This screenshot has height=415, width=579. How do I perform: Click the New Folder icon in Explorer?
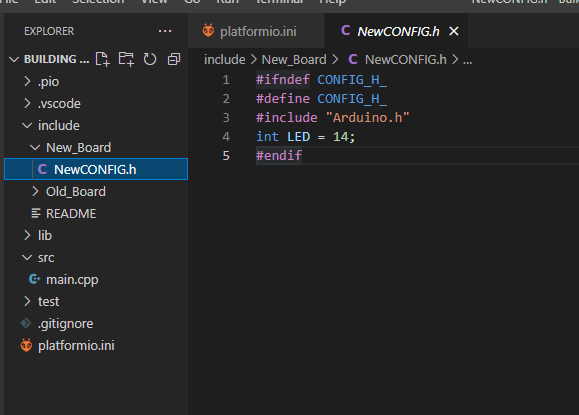point(126,59)
